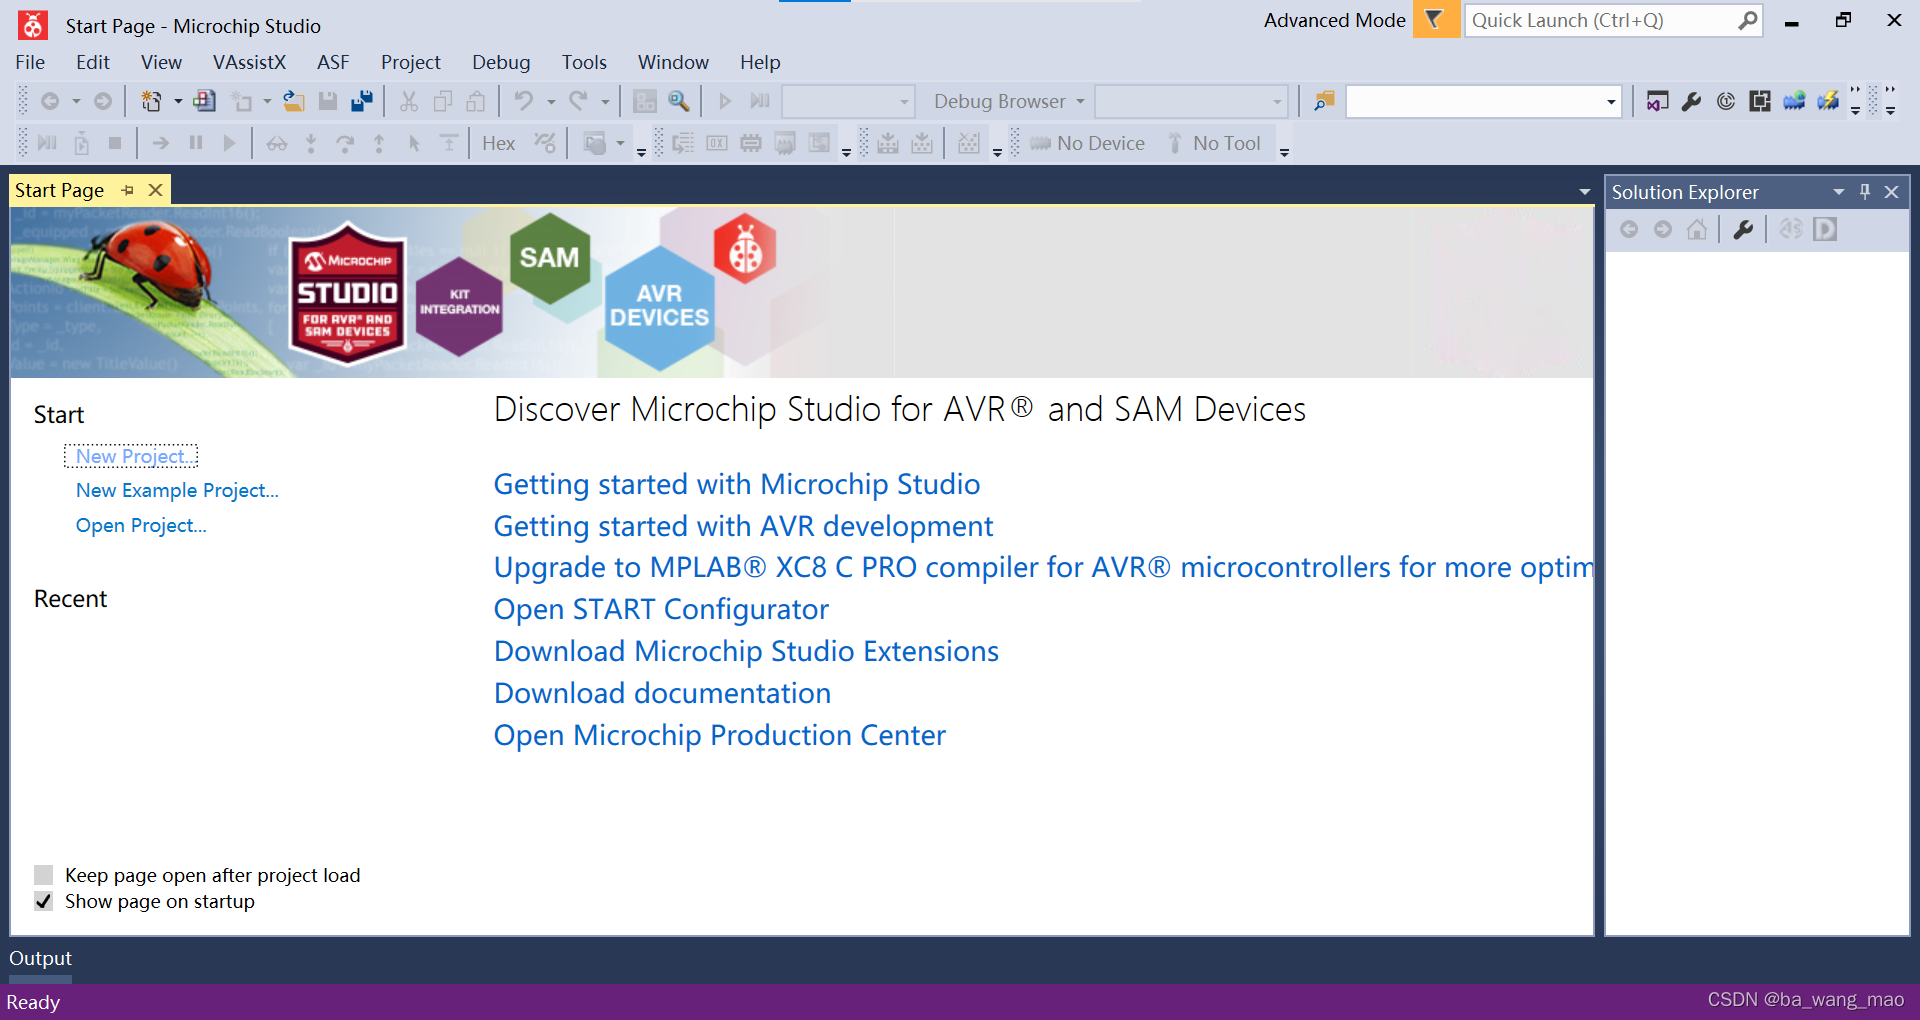The width and height of the screenshot is (1920, 1020).
Task: Click the orange filter feedback icon
Action: tap(1435, 20)
